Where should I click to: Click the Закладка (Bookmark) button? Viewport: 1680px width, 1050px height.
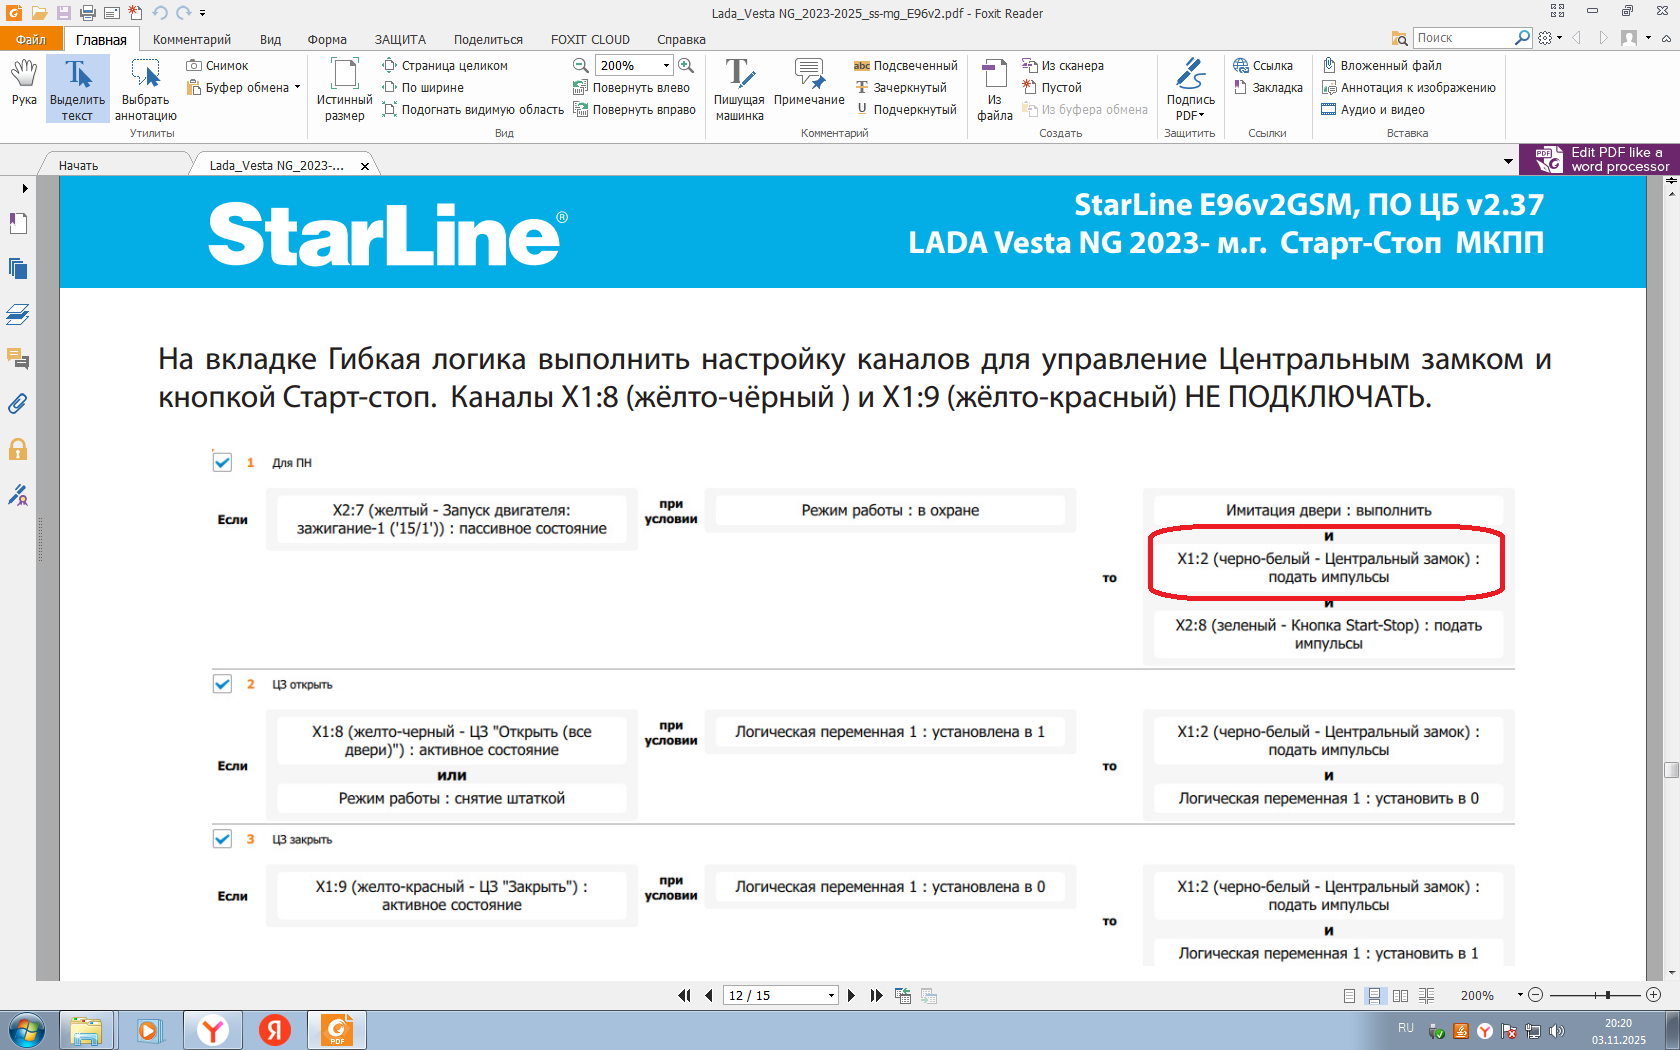(1268, 88)
